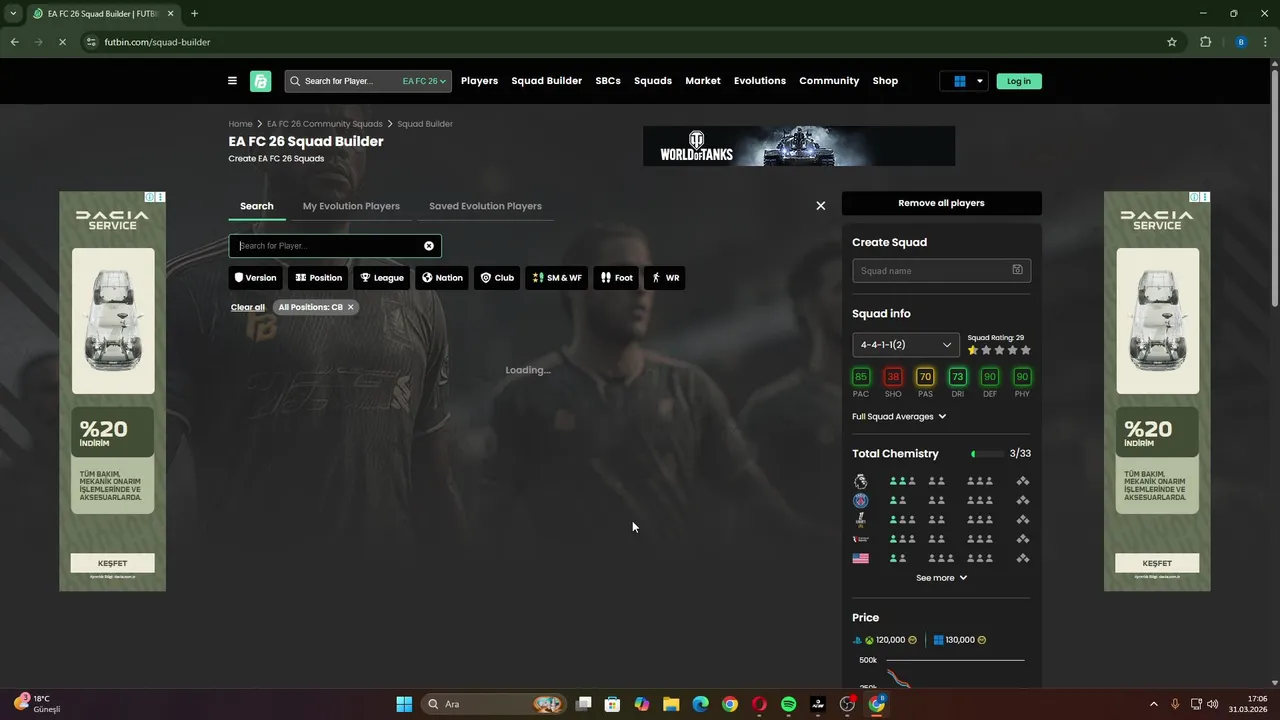Screen dimensions: 1280x720
Task: Click the World of Tanks banner ad
Action: [x=799, y=146]
